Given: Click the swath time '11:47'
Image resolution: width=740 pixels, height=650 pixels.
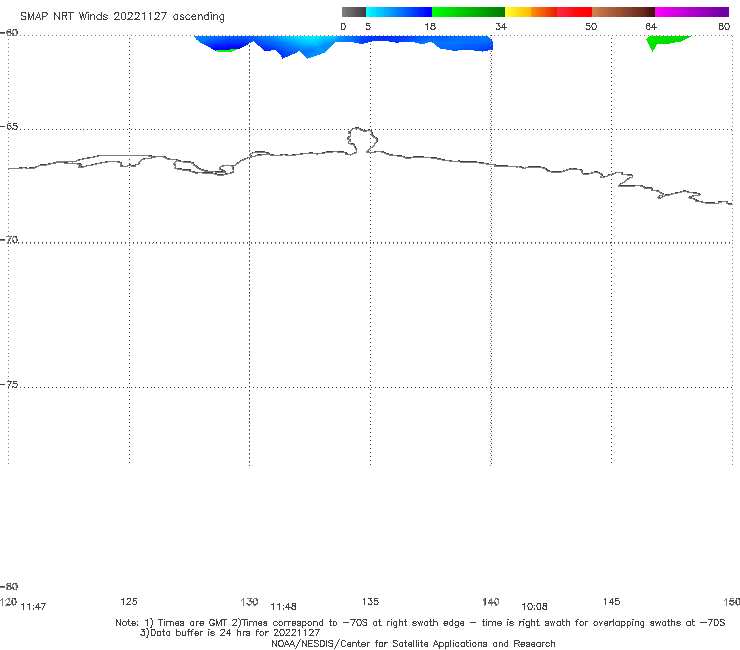Looking at the screenshot, I should [33, 607].
